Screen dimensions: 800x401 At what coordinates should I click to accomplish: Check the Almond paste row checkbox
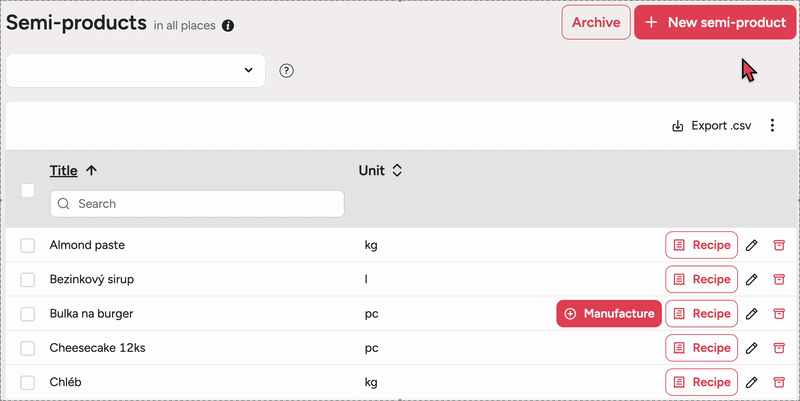click(x=28, y=245)
